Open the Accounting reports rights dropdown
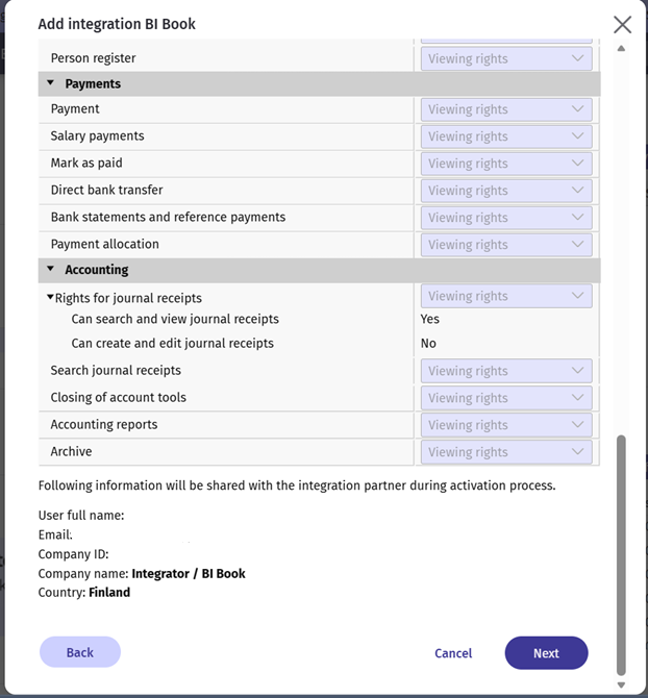 [506, 425]
